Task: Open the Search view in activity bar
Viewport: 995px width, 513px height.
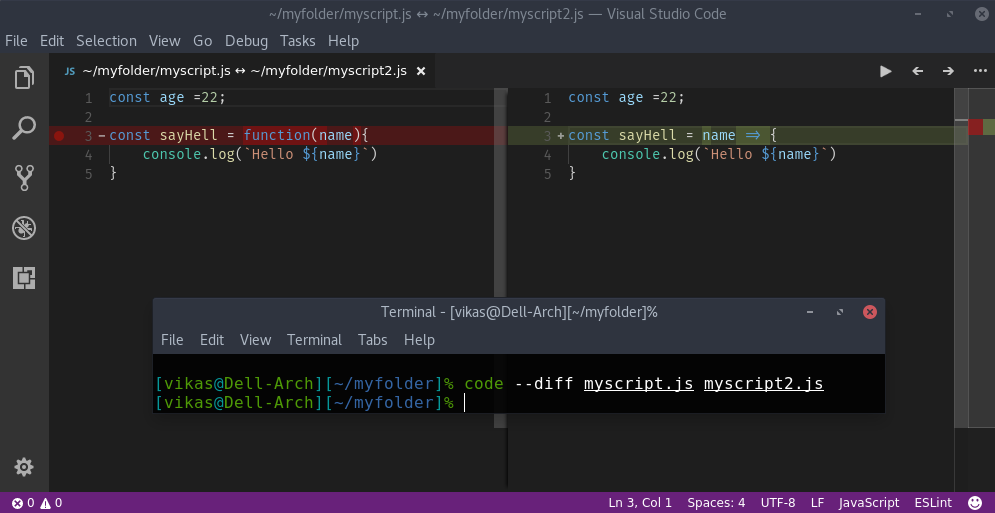Action: pyautogui.click(x=24, y=128)
